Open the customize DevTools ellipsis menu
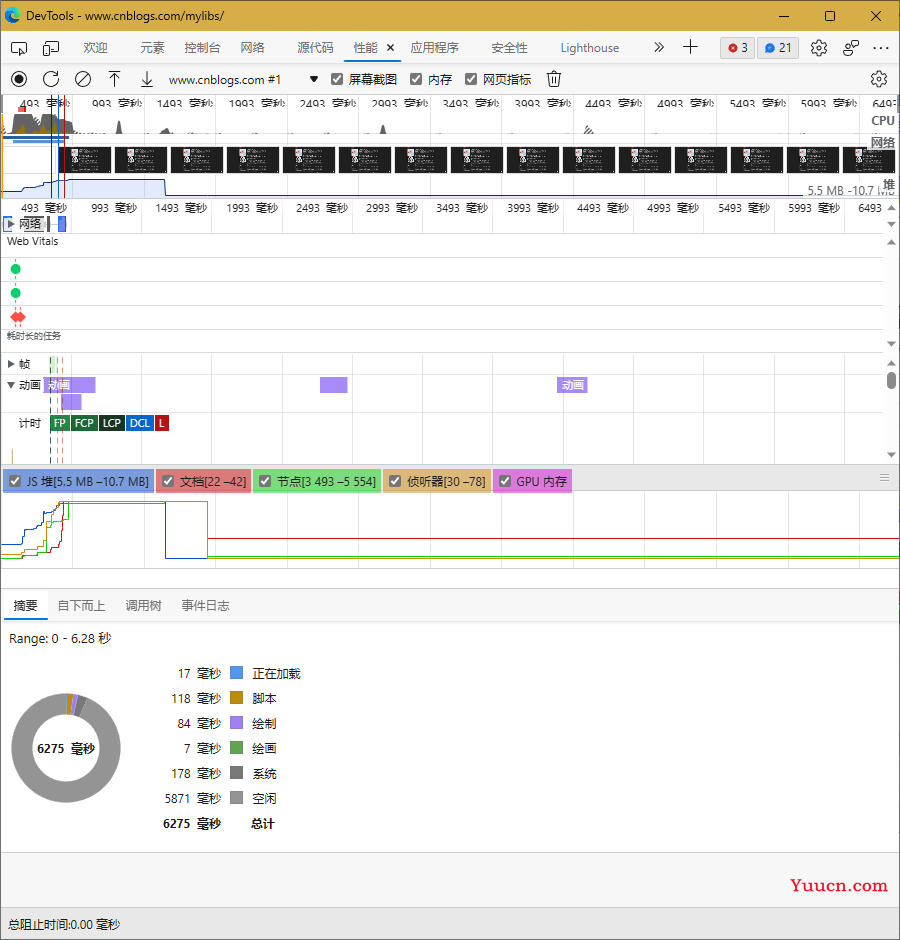This screenshot has height=940, width=900. [881, 48]
